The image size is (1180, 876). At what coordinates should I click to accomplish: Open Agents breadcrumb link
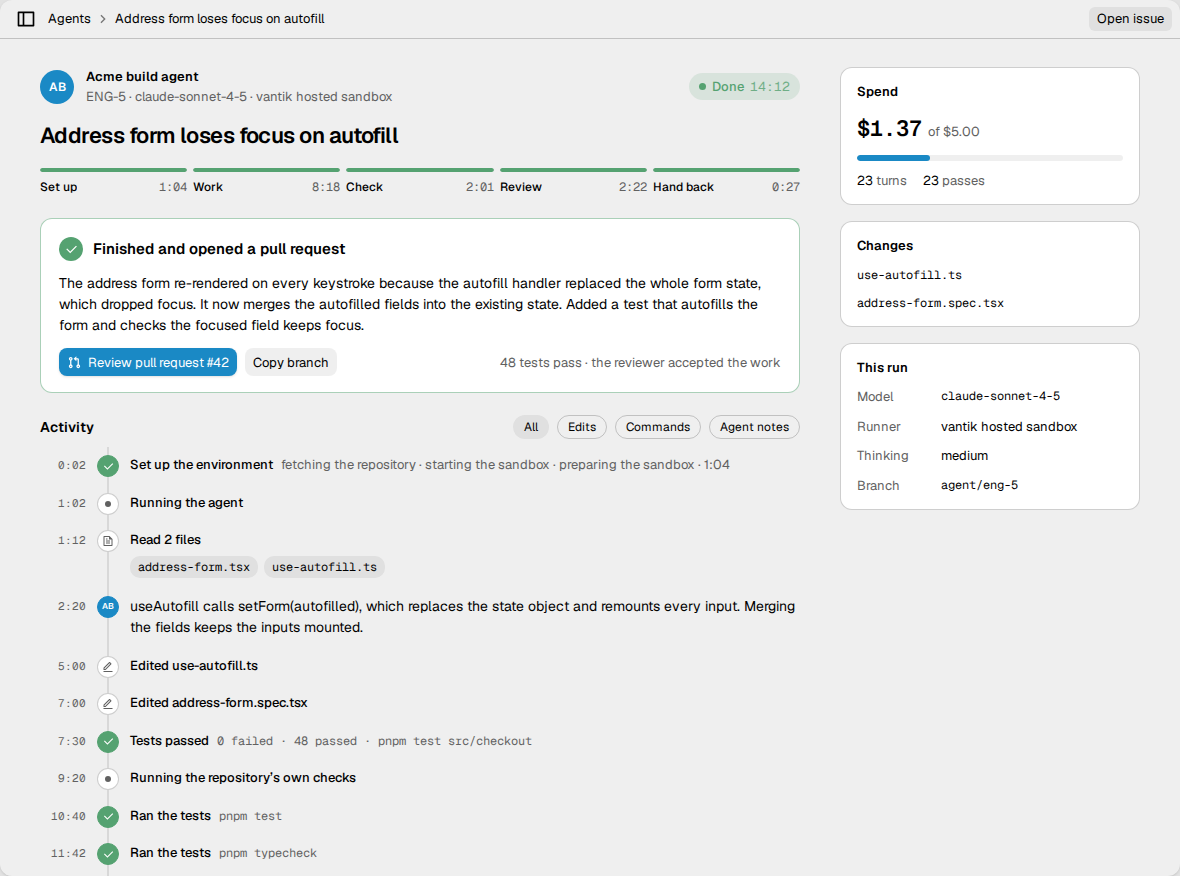69,19
